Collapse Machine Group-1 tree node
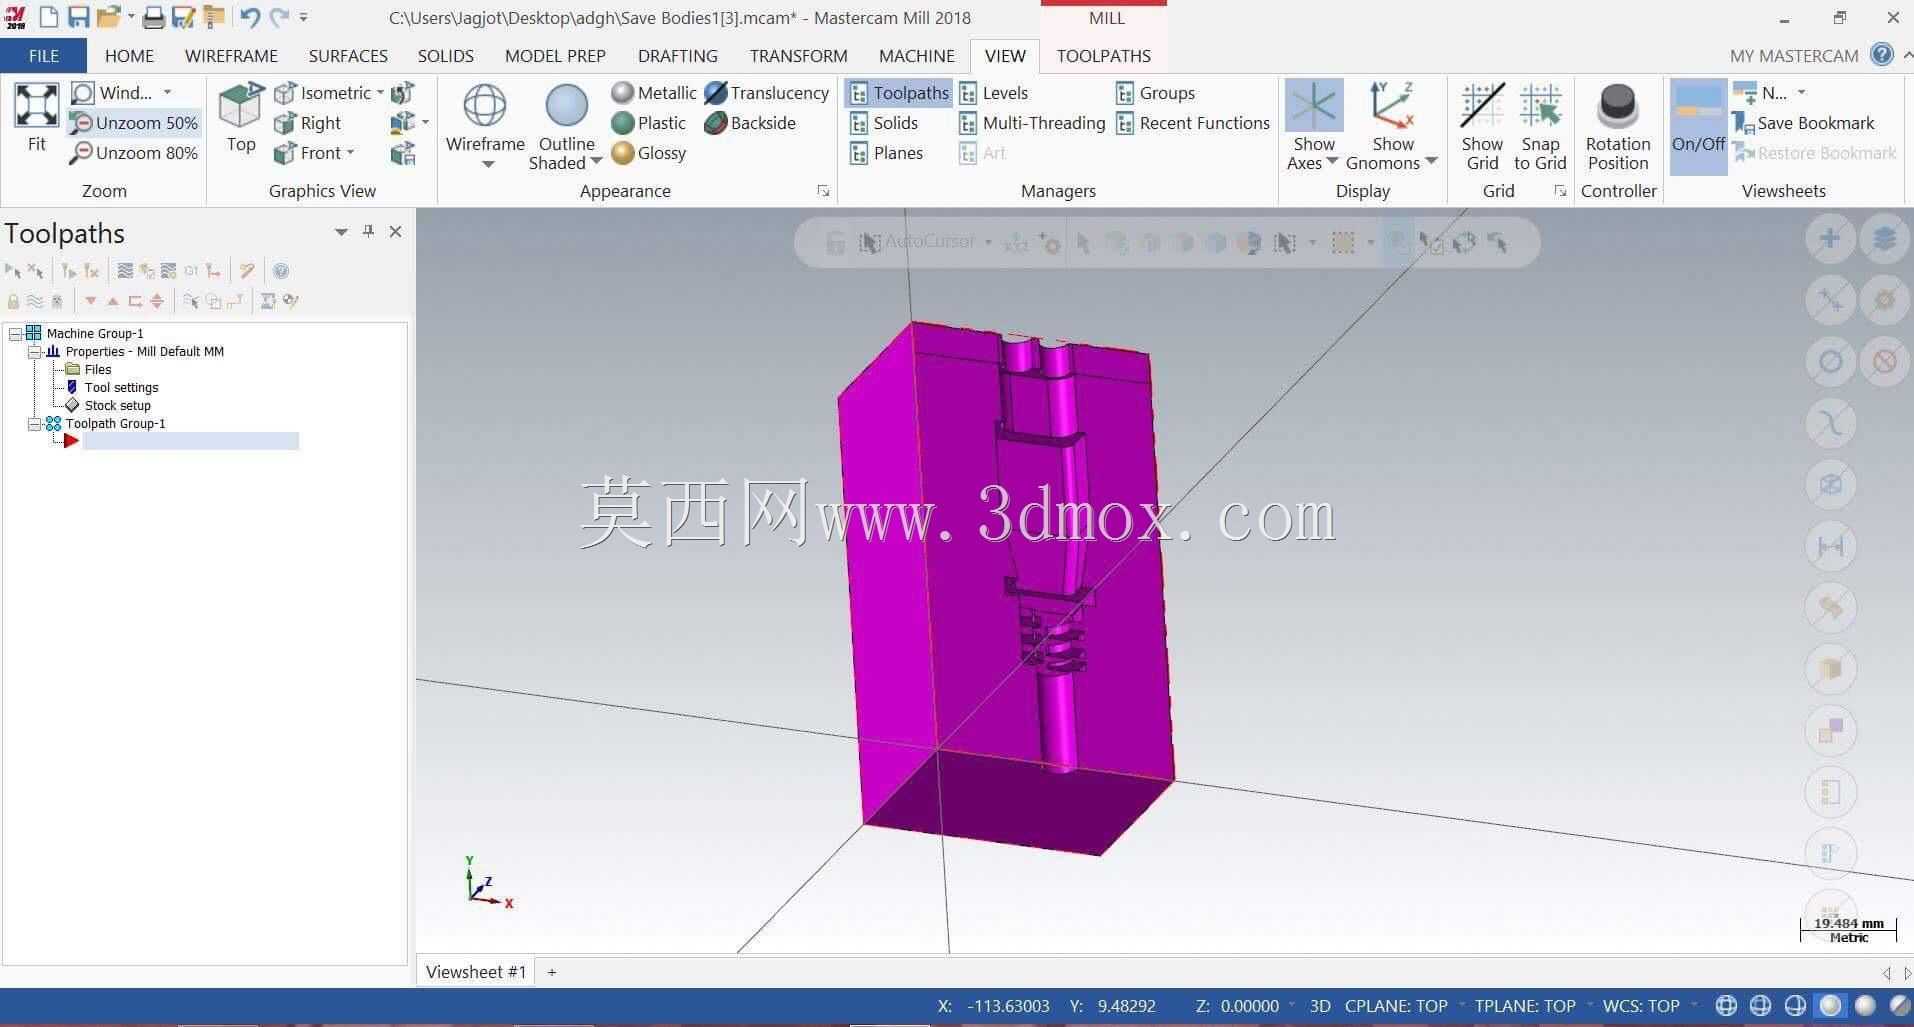 (15, 333)
